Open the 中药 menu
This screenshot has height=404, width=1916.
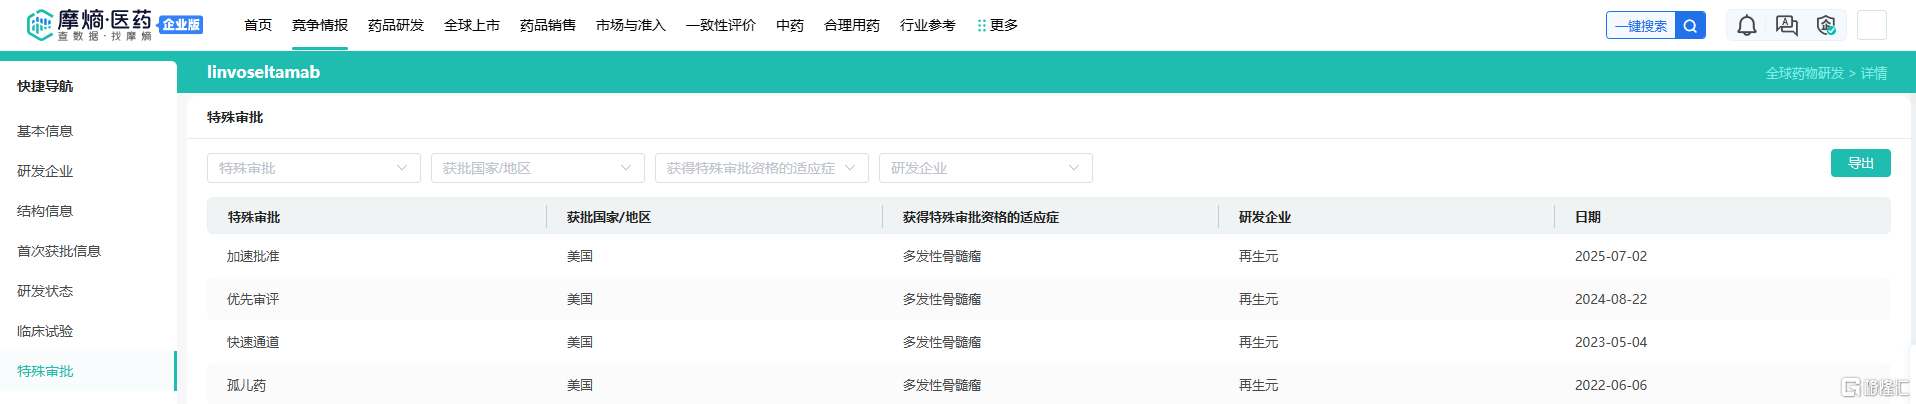(790, 25)
